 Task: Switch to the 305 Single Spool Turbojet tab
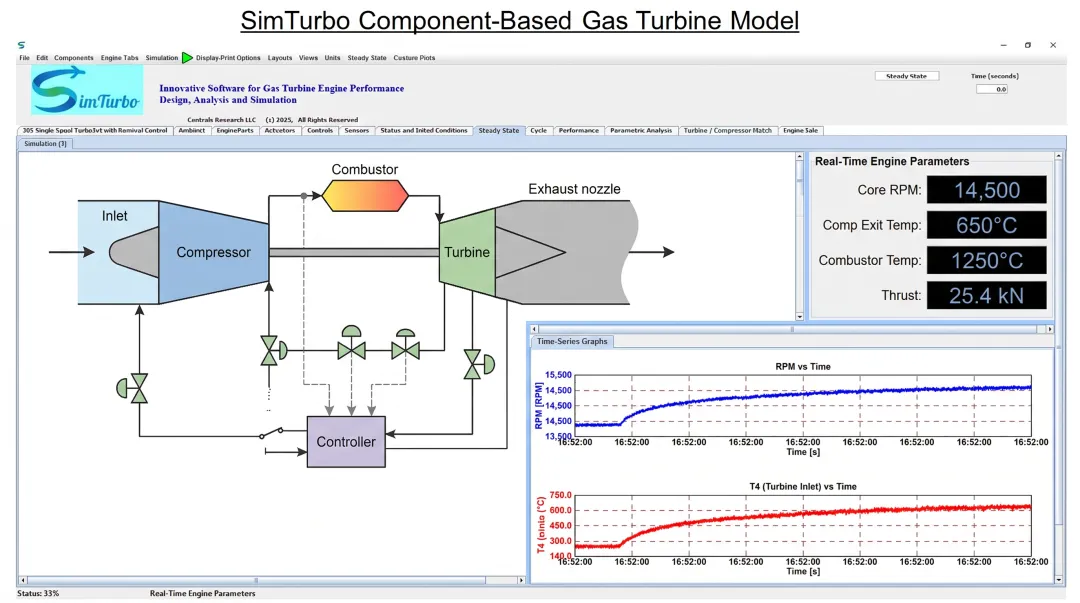pos(94,130)
